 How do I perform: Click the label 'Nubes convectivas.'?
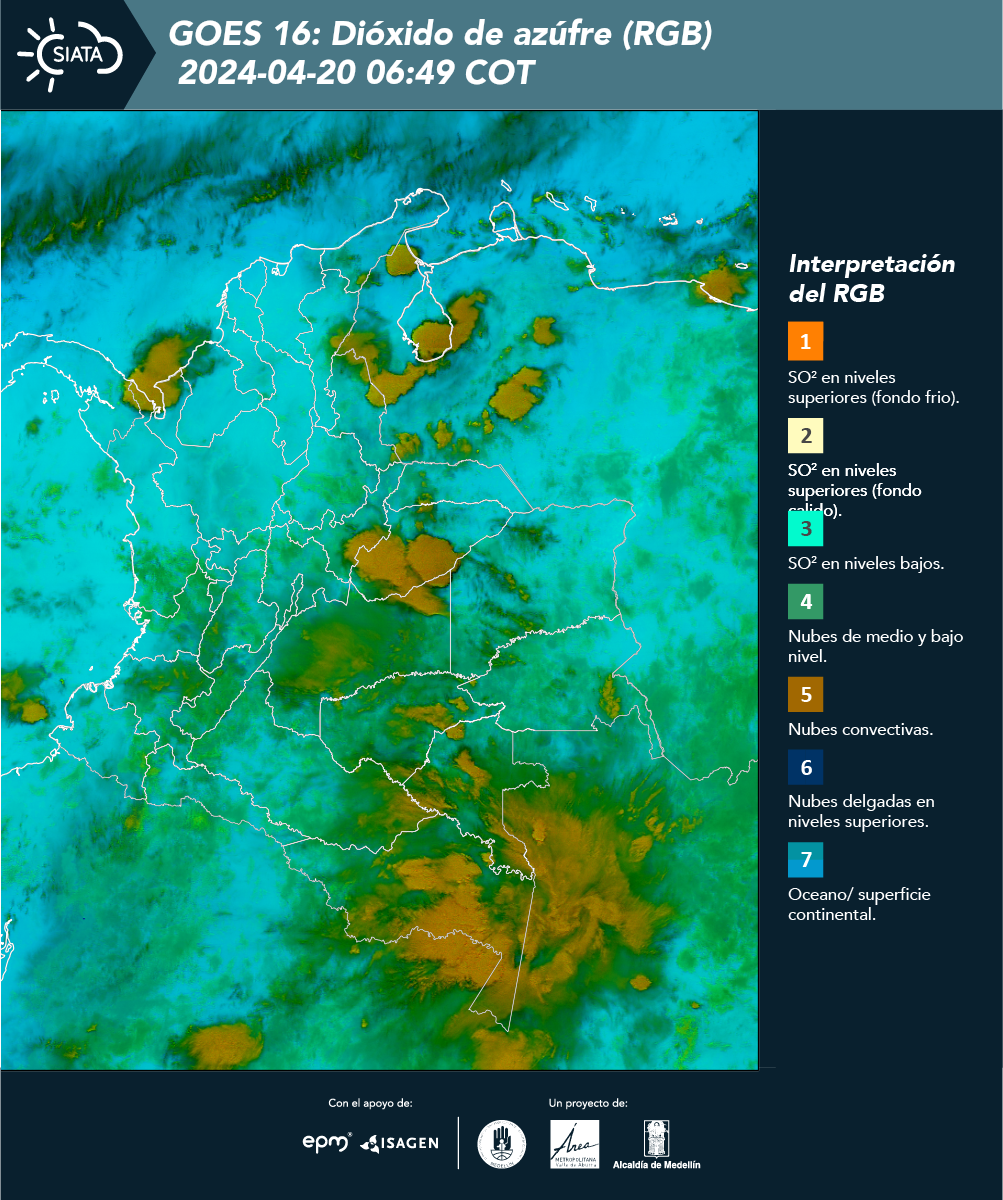coord(861,729)
